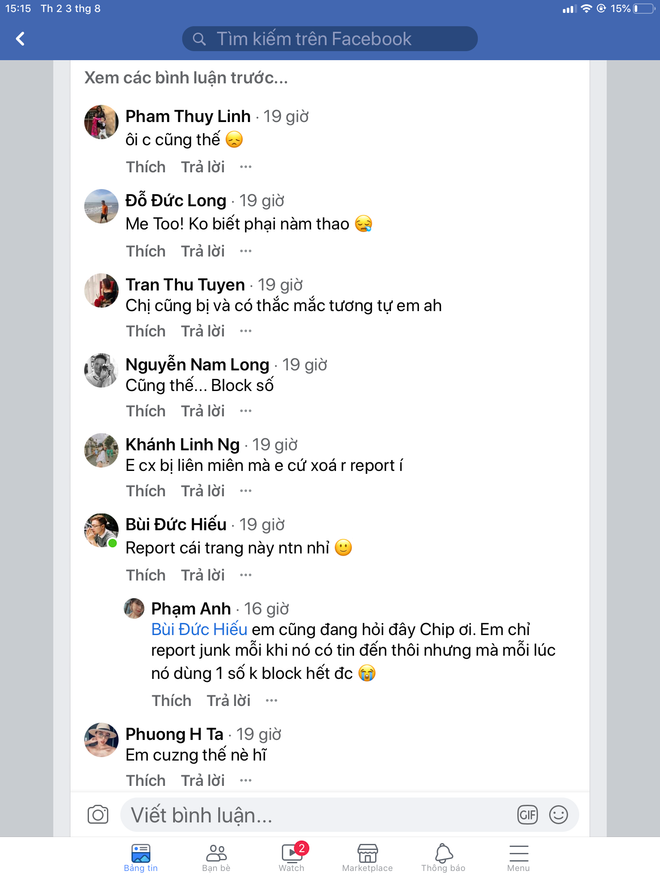The height and width of the screenshot is (880, 660).
Task: Tap the back arrow at top left
Action: coord(20,38)
